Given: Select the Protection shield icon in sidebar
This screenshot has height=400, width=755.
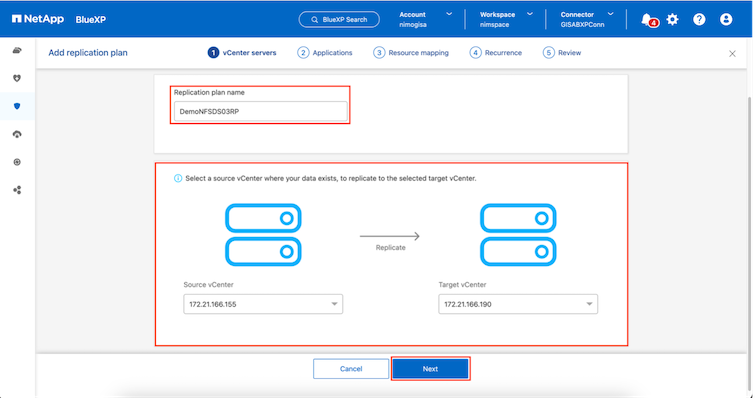Looking at the screenshot, I should click(17, 106).
